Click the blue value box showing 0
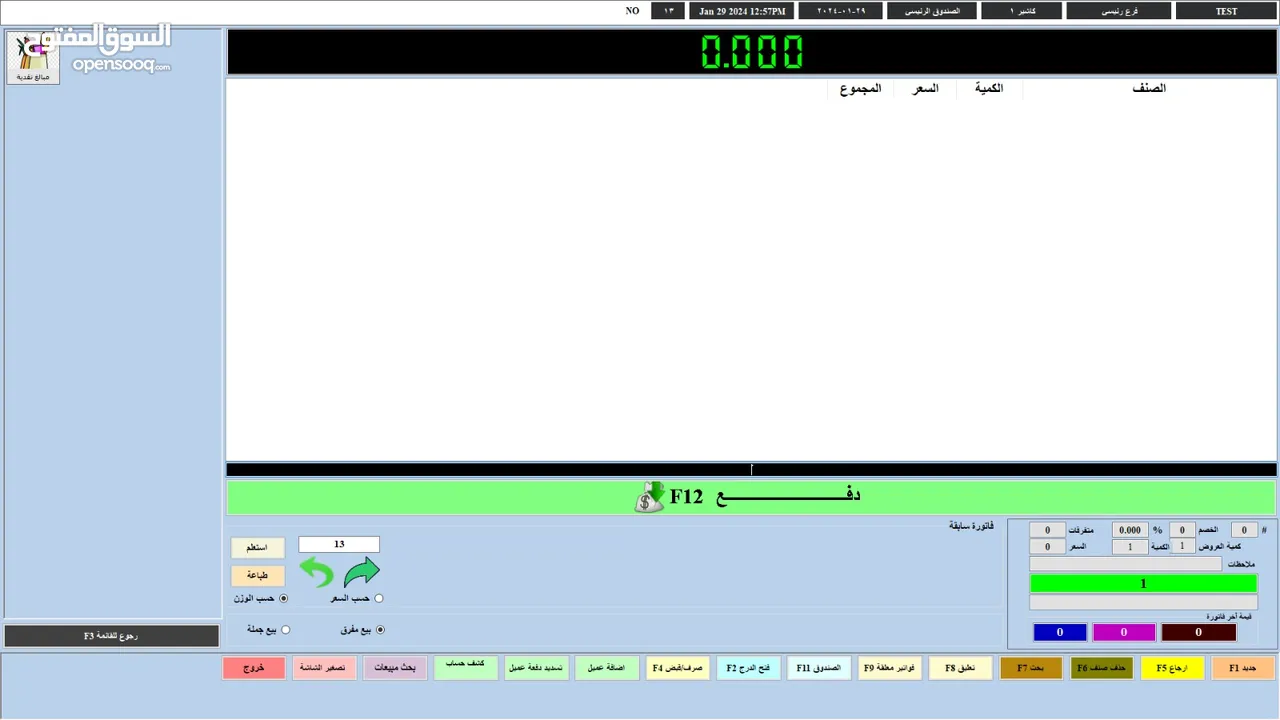The width and height of the screenshot is (1280, 720). click(x=1060, y=632)
